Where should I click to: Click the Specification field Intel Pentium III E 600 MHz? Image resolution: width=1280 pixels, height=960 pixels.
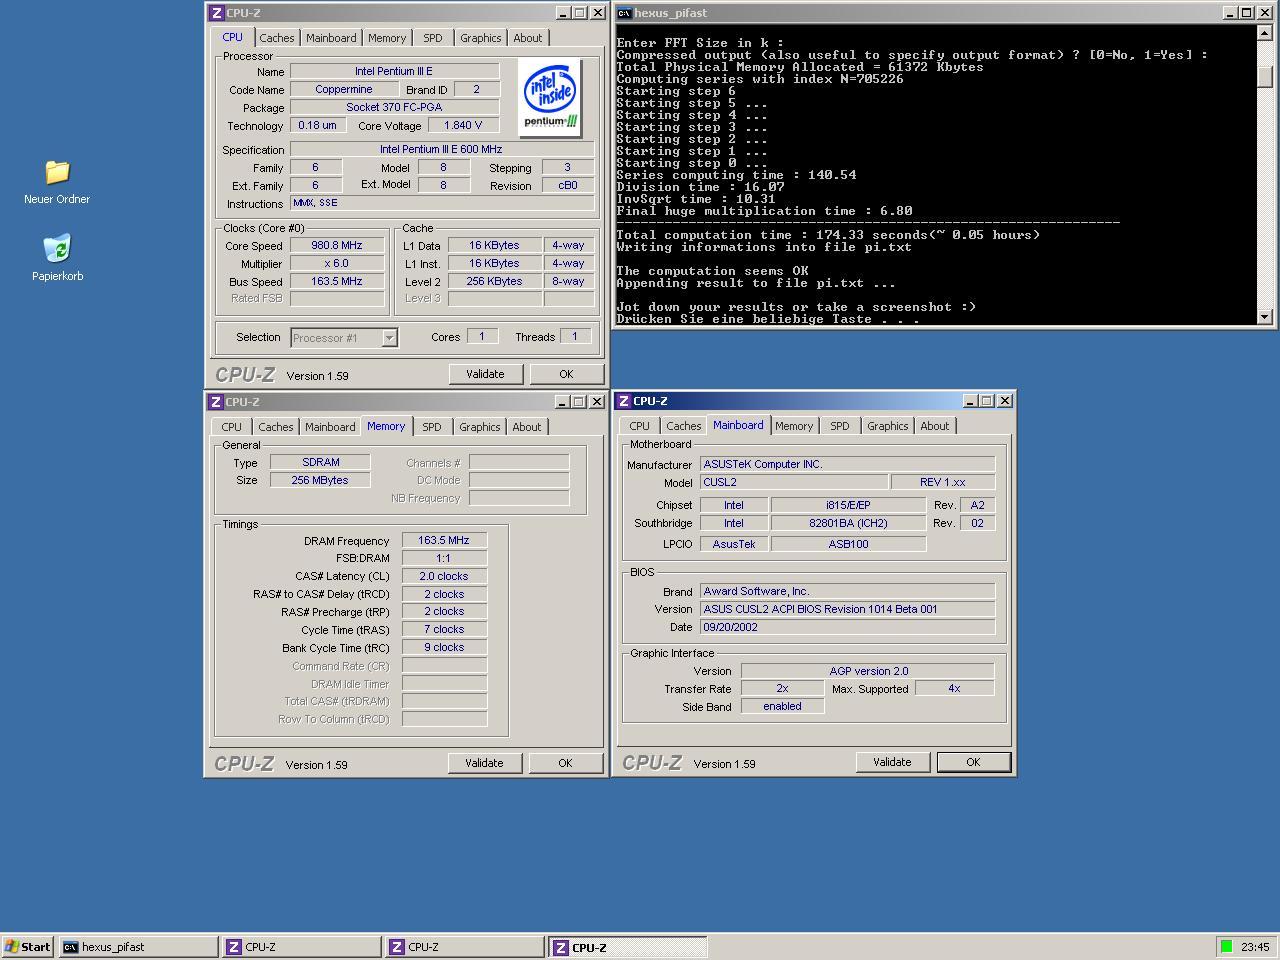tap(441, 149)
